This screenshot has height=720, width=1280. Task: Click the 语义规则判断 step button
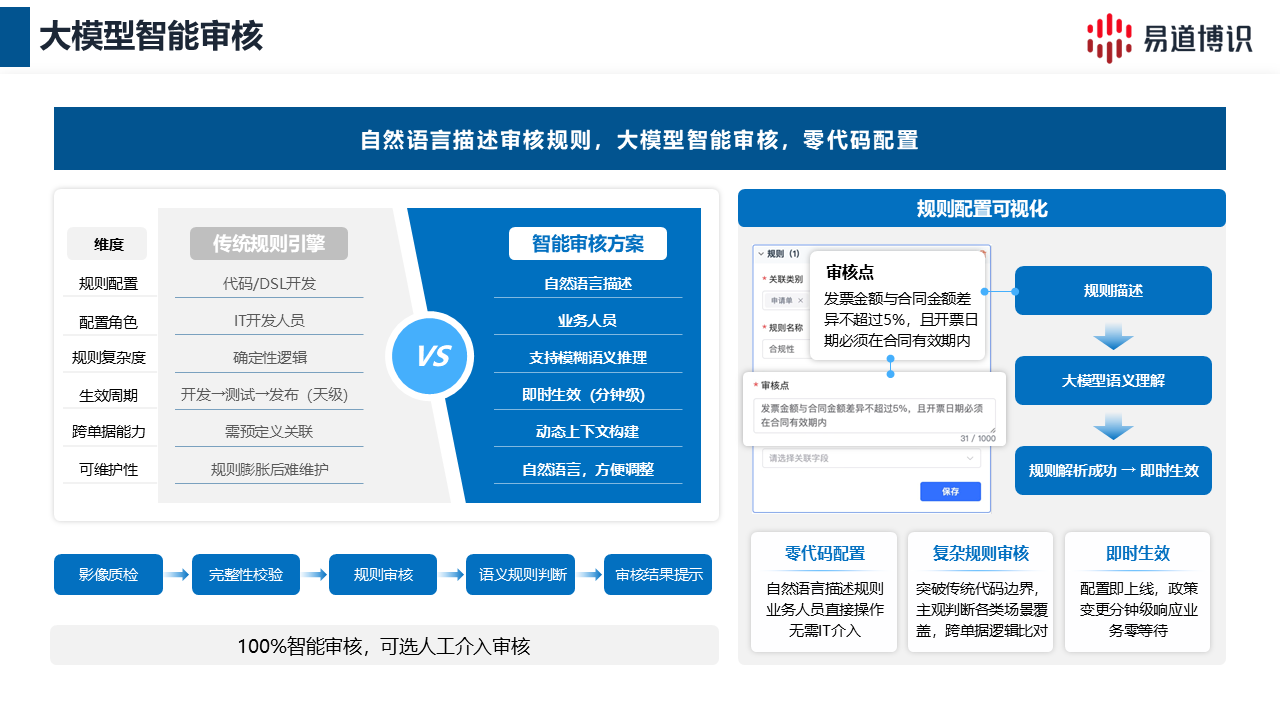pos(520,575)
